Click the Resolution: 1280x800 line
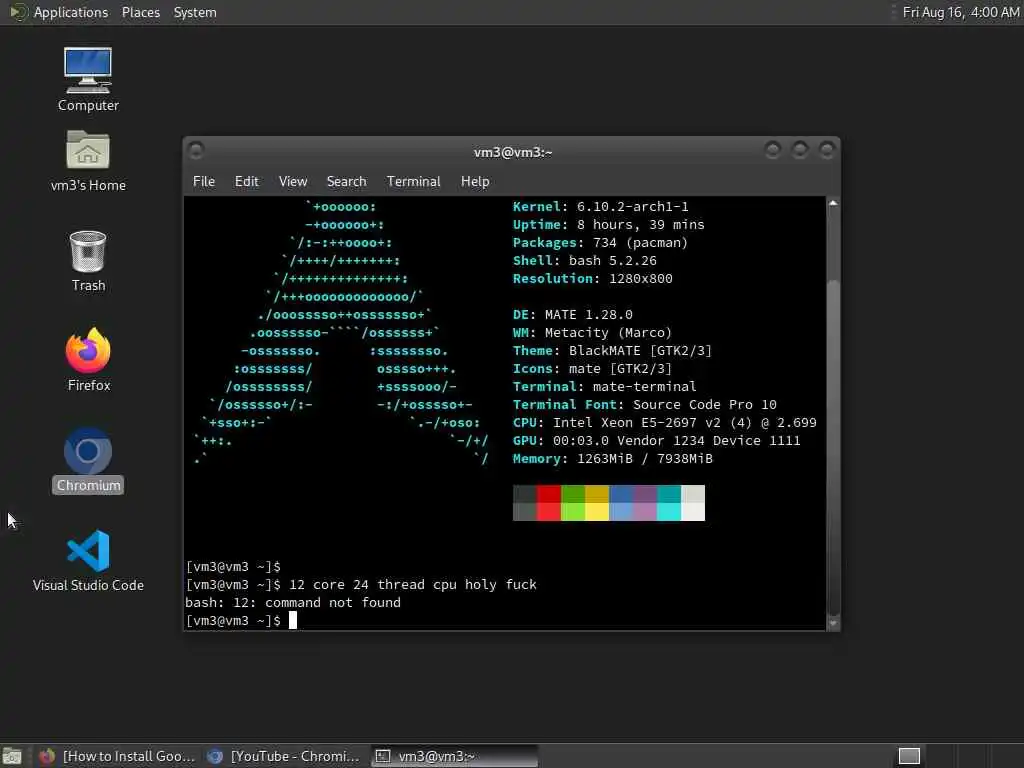Viewport: 1024px width, 768px height. click(592, 278)
